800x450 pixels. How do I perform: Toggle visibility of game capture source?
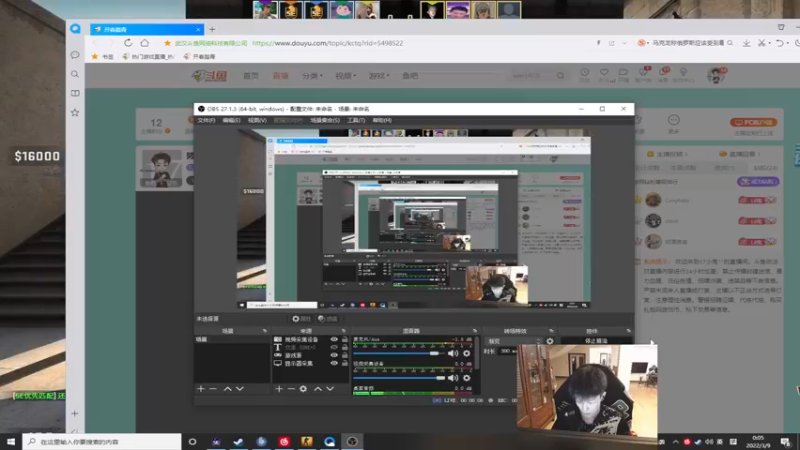334,355
